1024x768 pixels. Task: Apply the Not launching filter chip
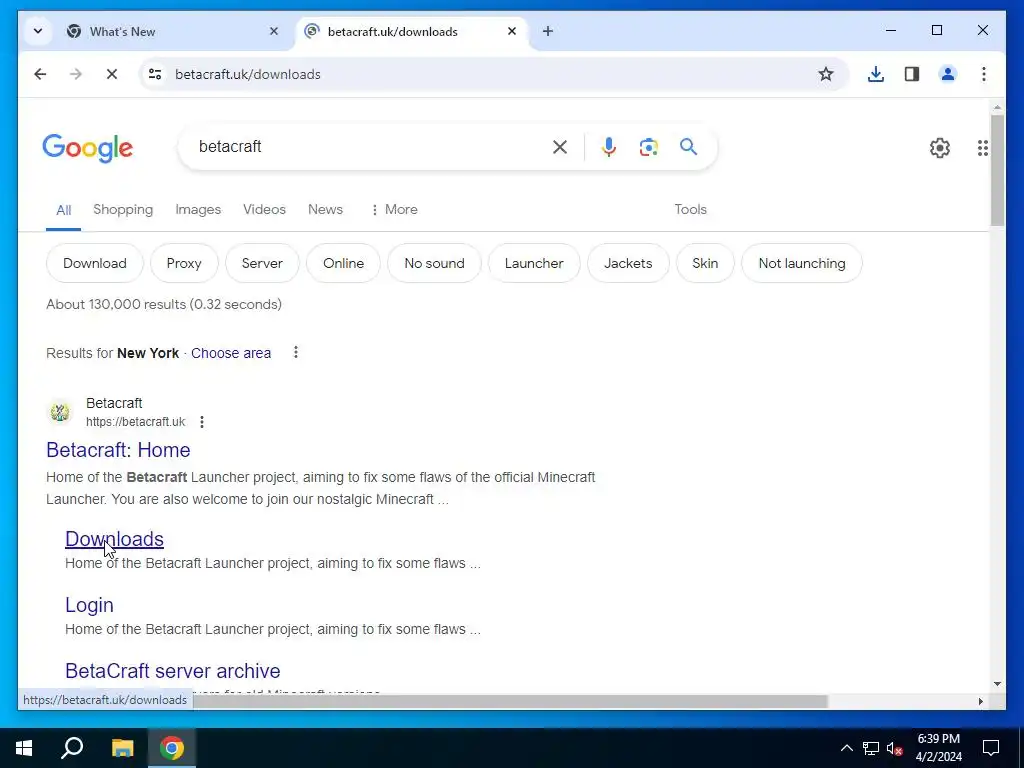[802, 263]
